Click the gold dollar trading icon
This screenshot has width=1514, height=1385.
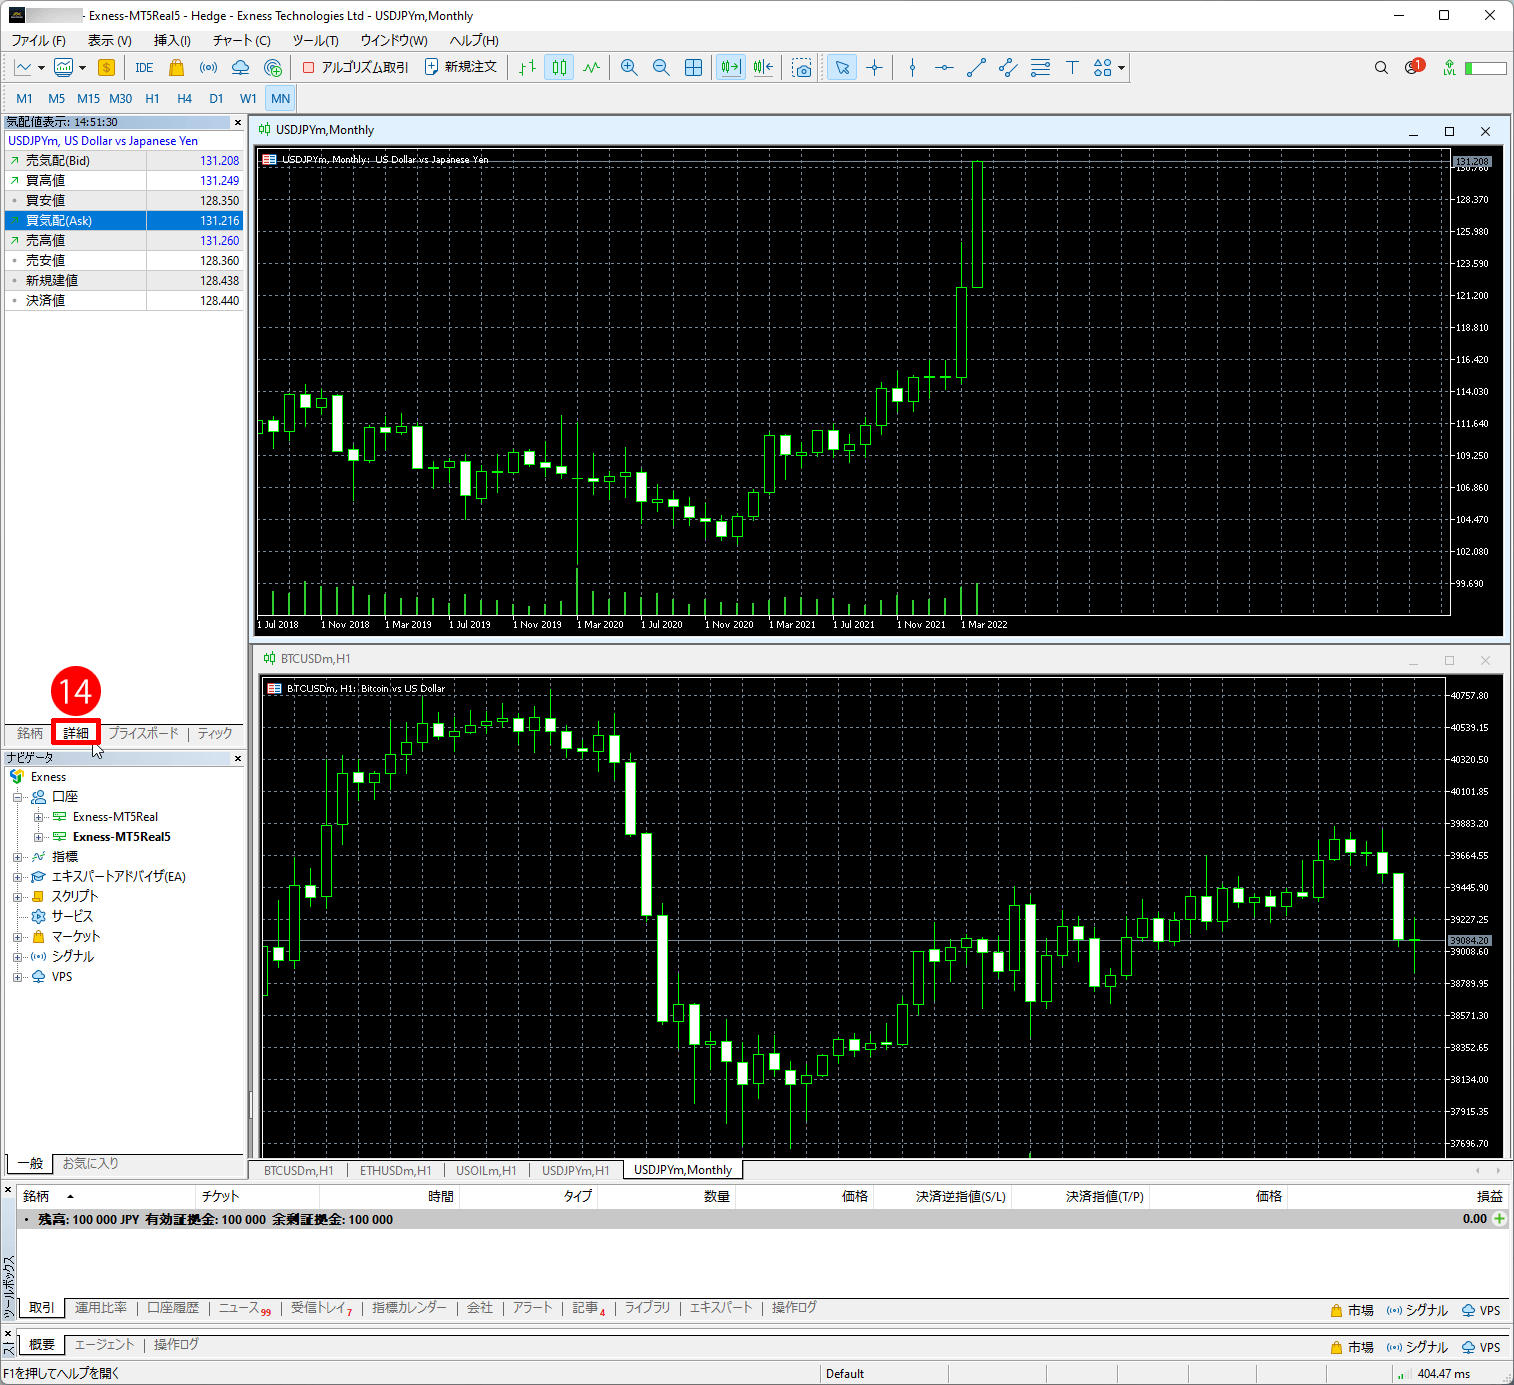click(106, 68)
